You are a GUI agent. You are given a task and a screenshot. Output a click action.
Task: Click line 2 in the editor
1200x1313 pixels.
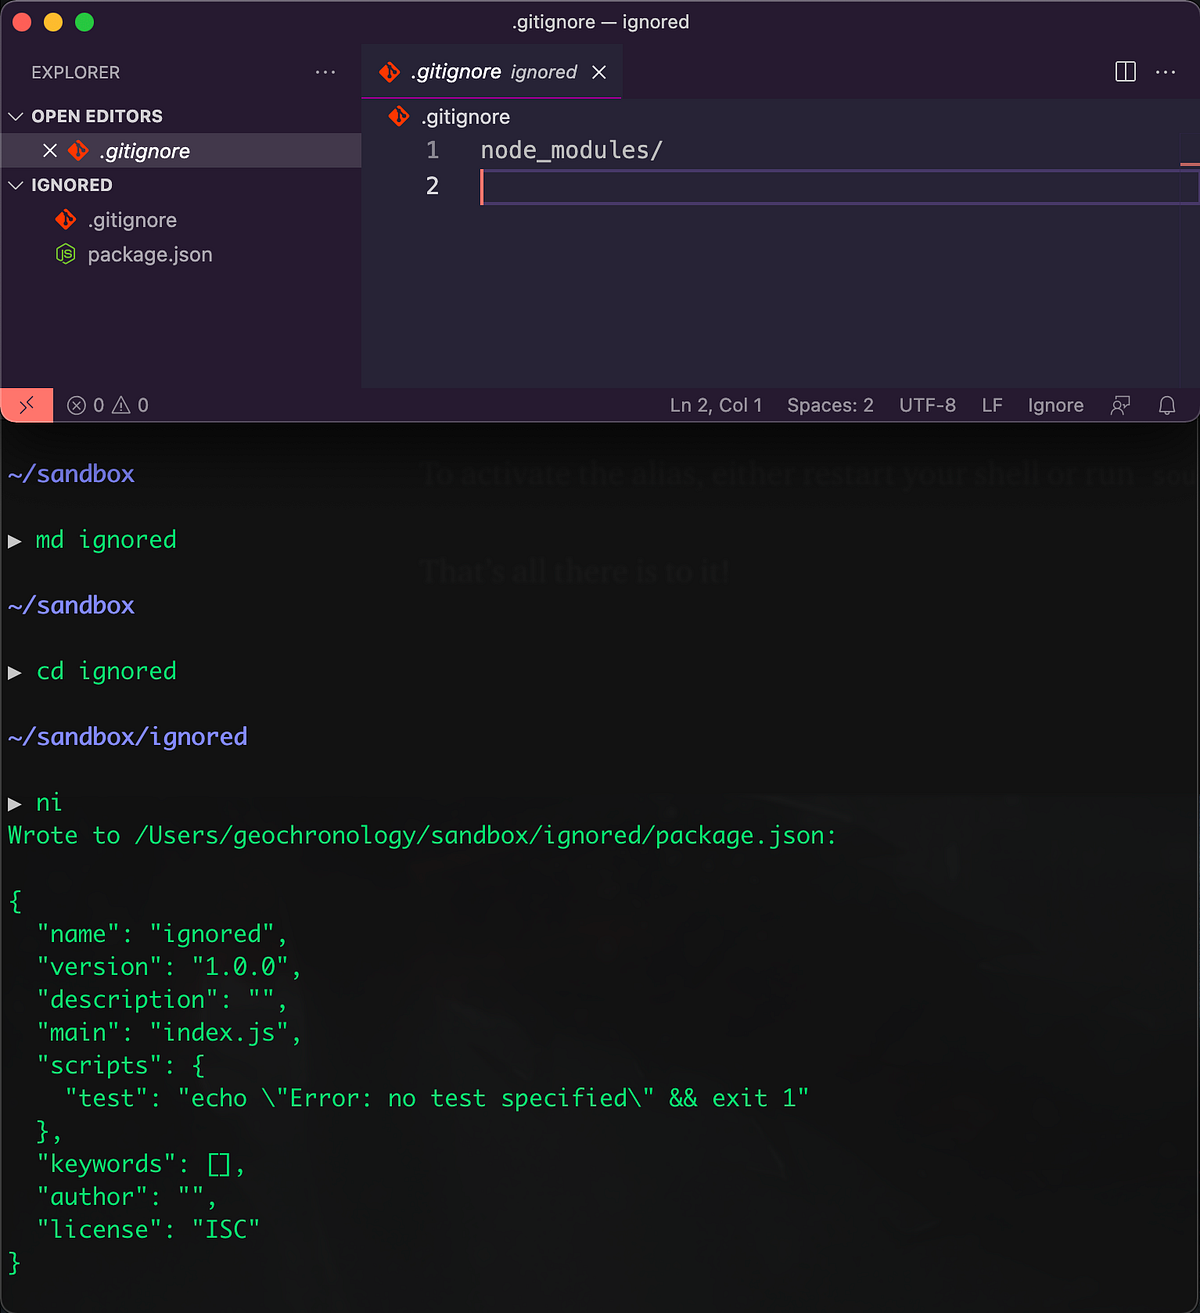click(600, 186)
